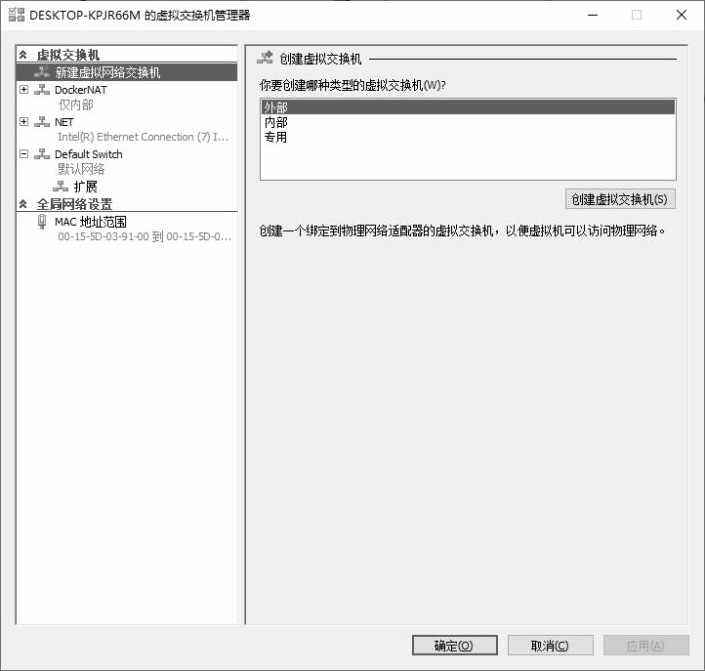The width and height of the screenshot is (705, 671).
Task: Close the Virtual Switch Manager window
Action: [681, 15]
